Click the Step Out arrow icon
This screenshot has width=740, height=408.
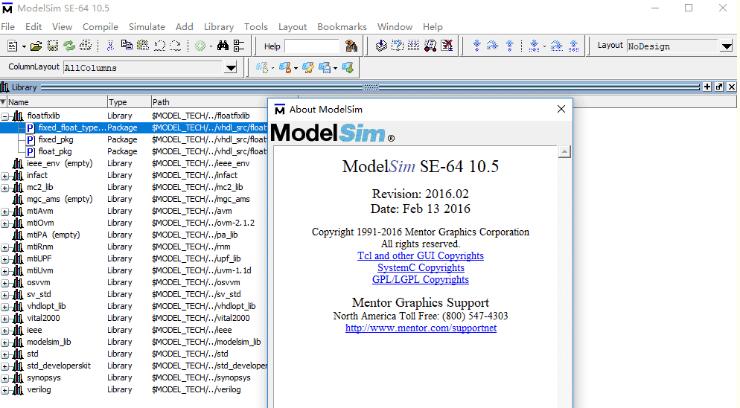coord(510,46)
